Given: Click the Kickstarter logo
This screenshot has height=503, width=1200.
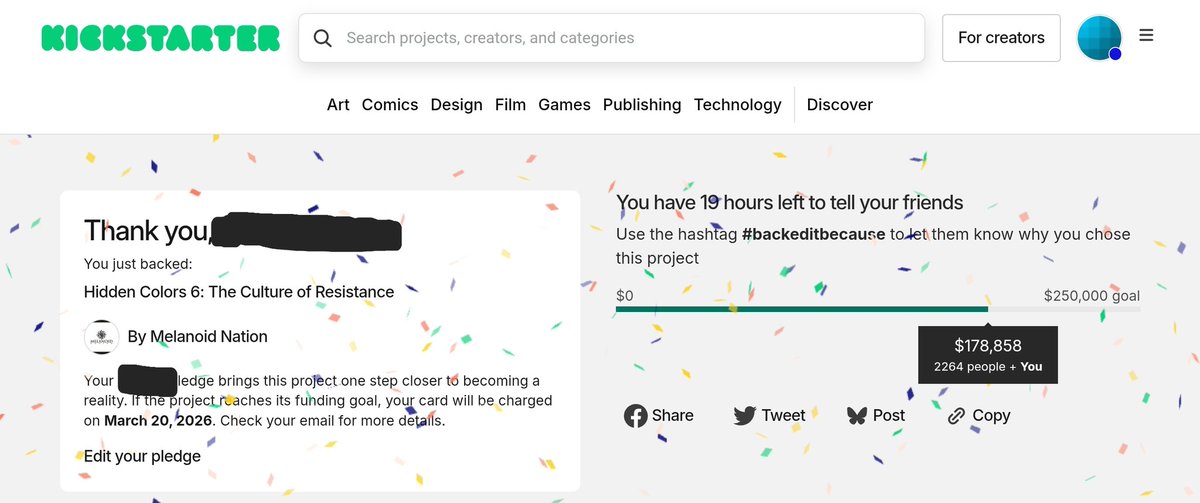Looking at the screenshot, I should pos(161,38).
